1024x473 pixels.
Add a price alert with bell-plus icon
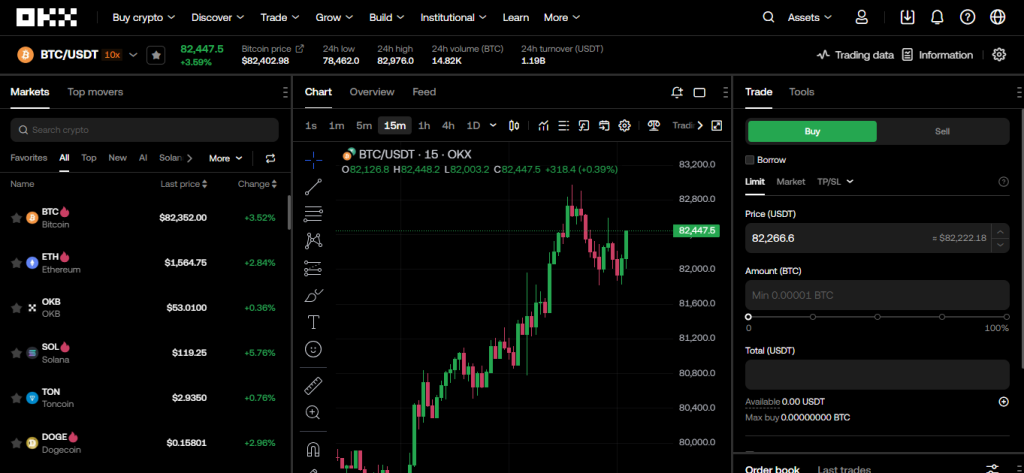tap(677, 92)
